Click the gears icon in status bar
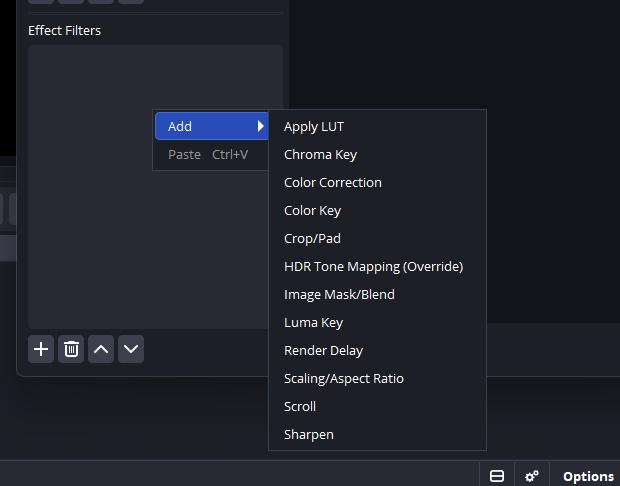 531,476
